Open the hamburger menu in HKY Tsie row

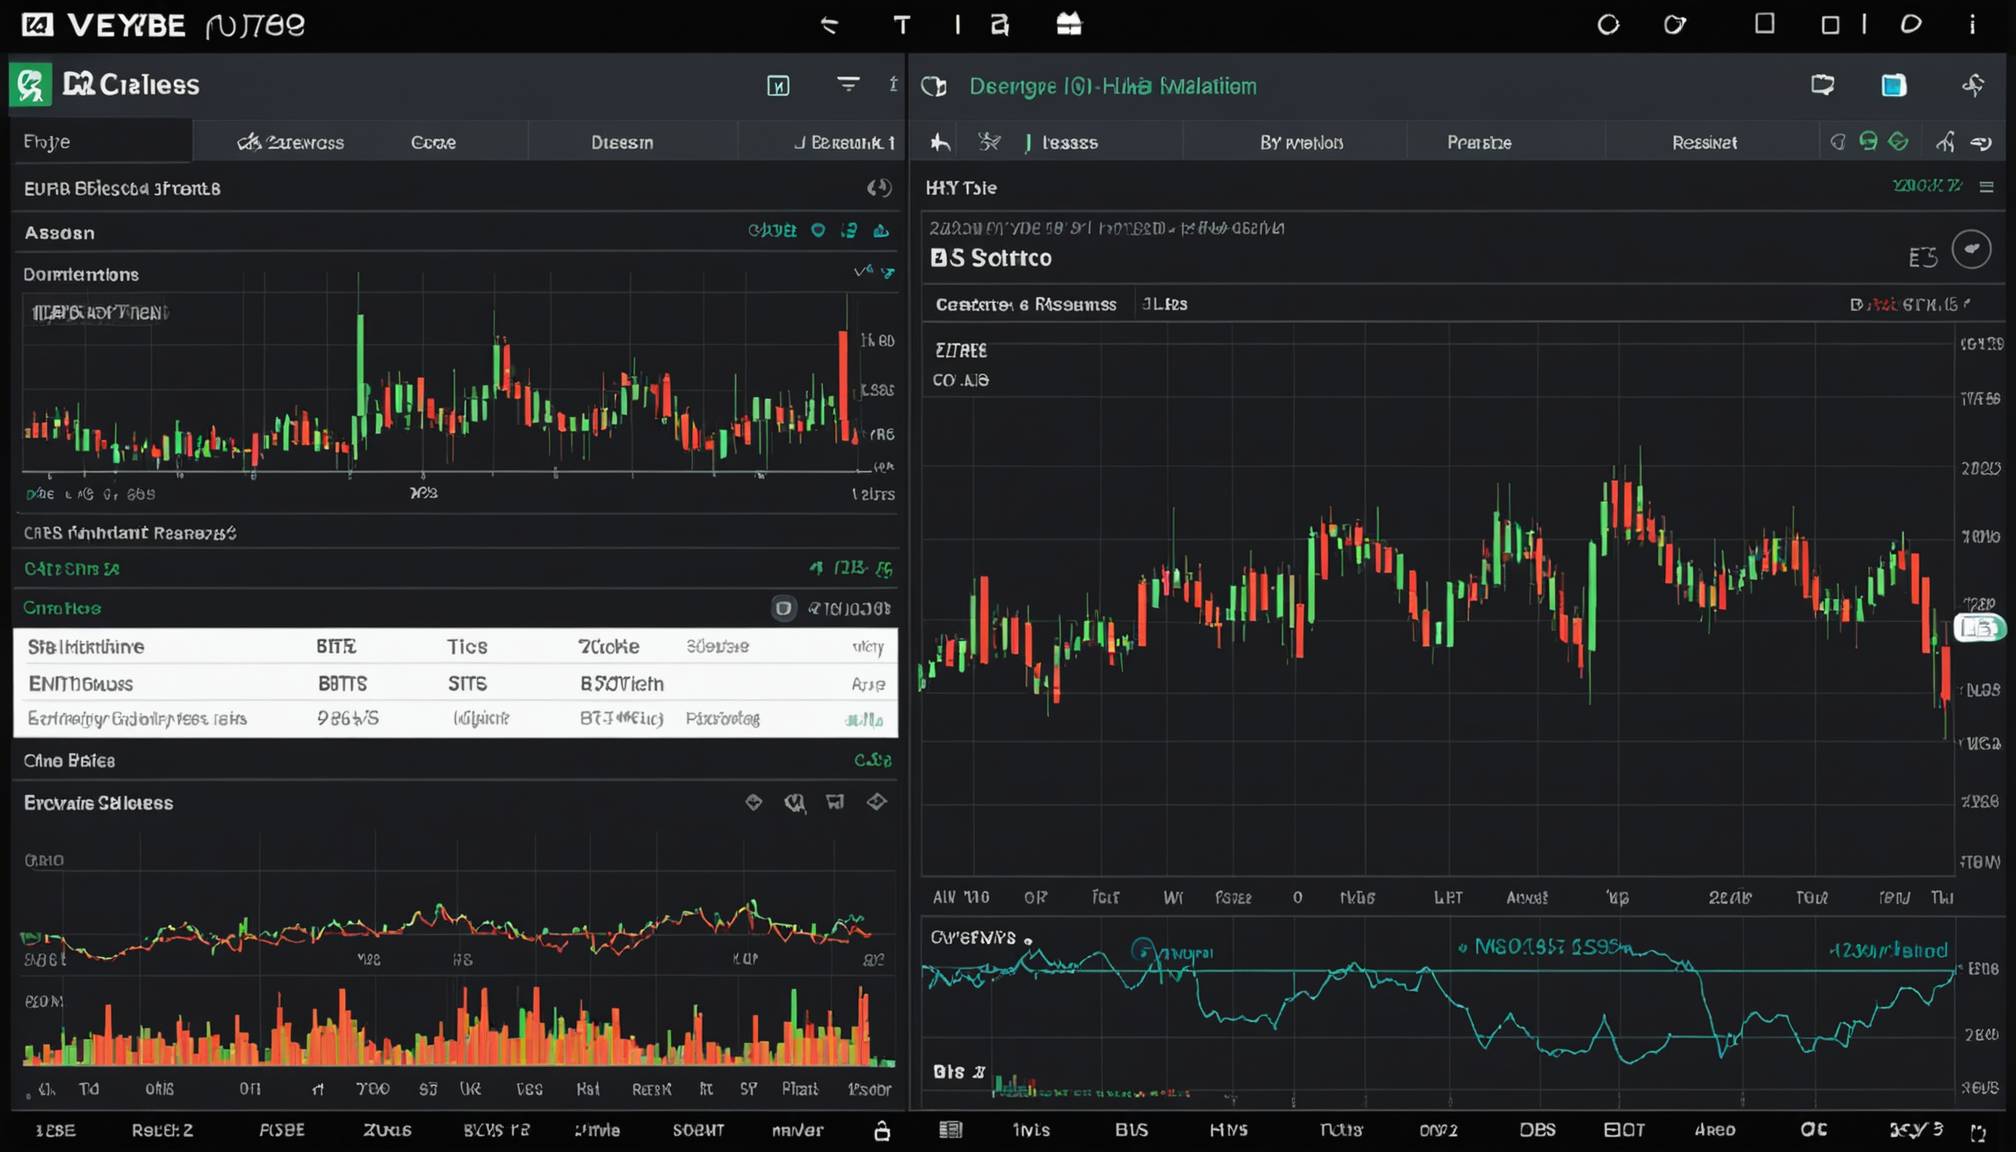[1987, 187]
